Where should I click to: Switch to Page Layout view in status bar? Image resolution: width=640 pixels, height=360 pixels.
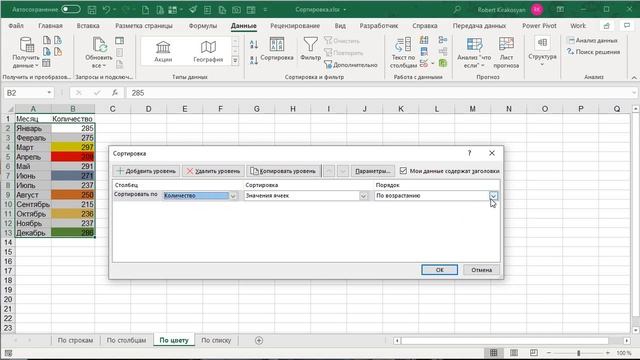(x=514, y=352)
